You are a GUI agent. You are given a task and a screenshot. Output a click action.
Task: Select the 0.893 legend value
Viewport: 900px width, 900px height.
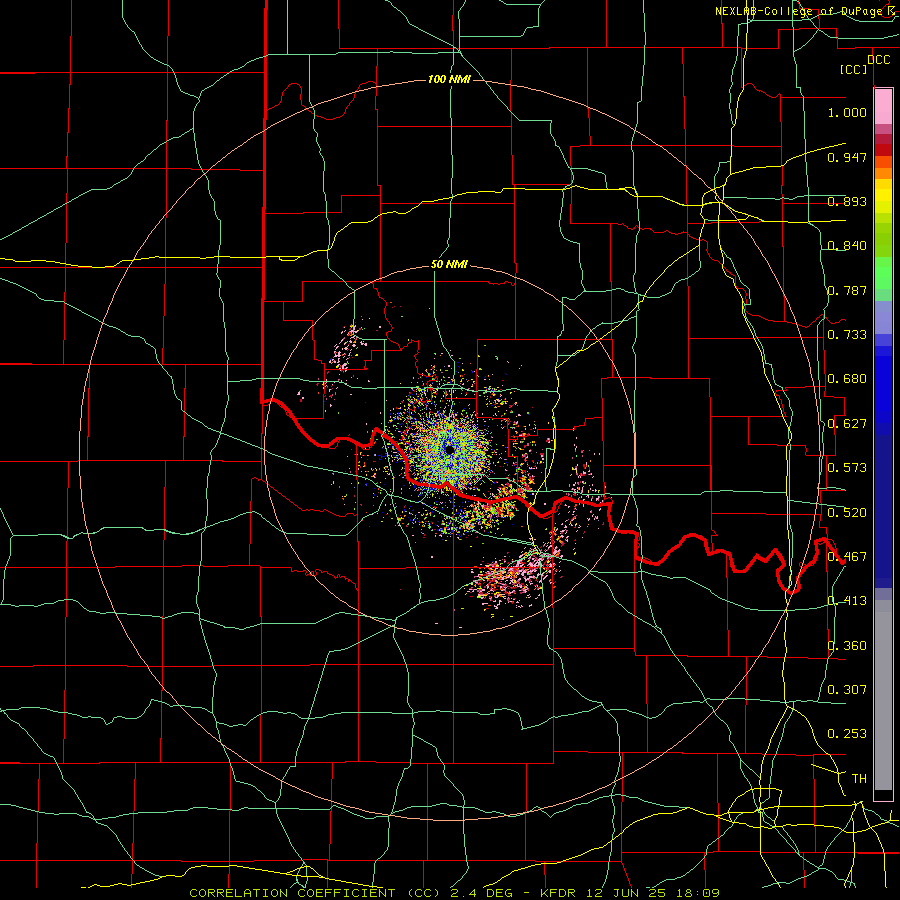coord(847,201)
